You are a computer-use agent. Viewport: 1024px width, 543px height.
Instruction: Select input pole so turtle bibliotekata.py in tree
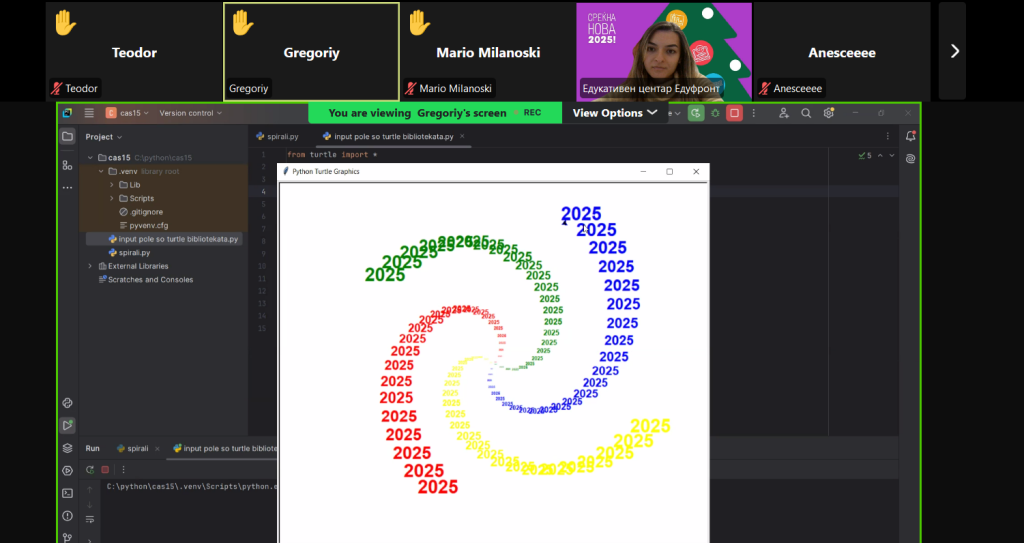pos(173,239)
